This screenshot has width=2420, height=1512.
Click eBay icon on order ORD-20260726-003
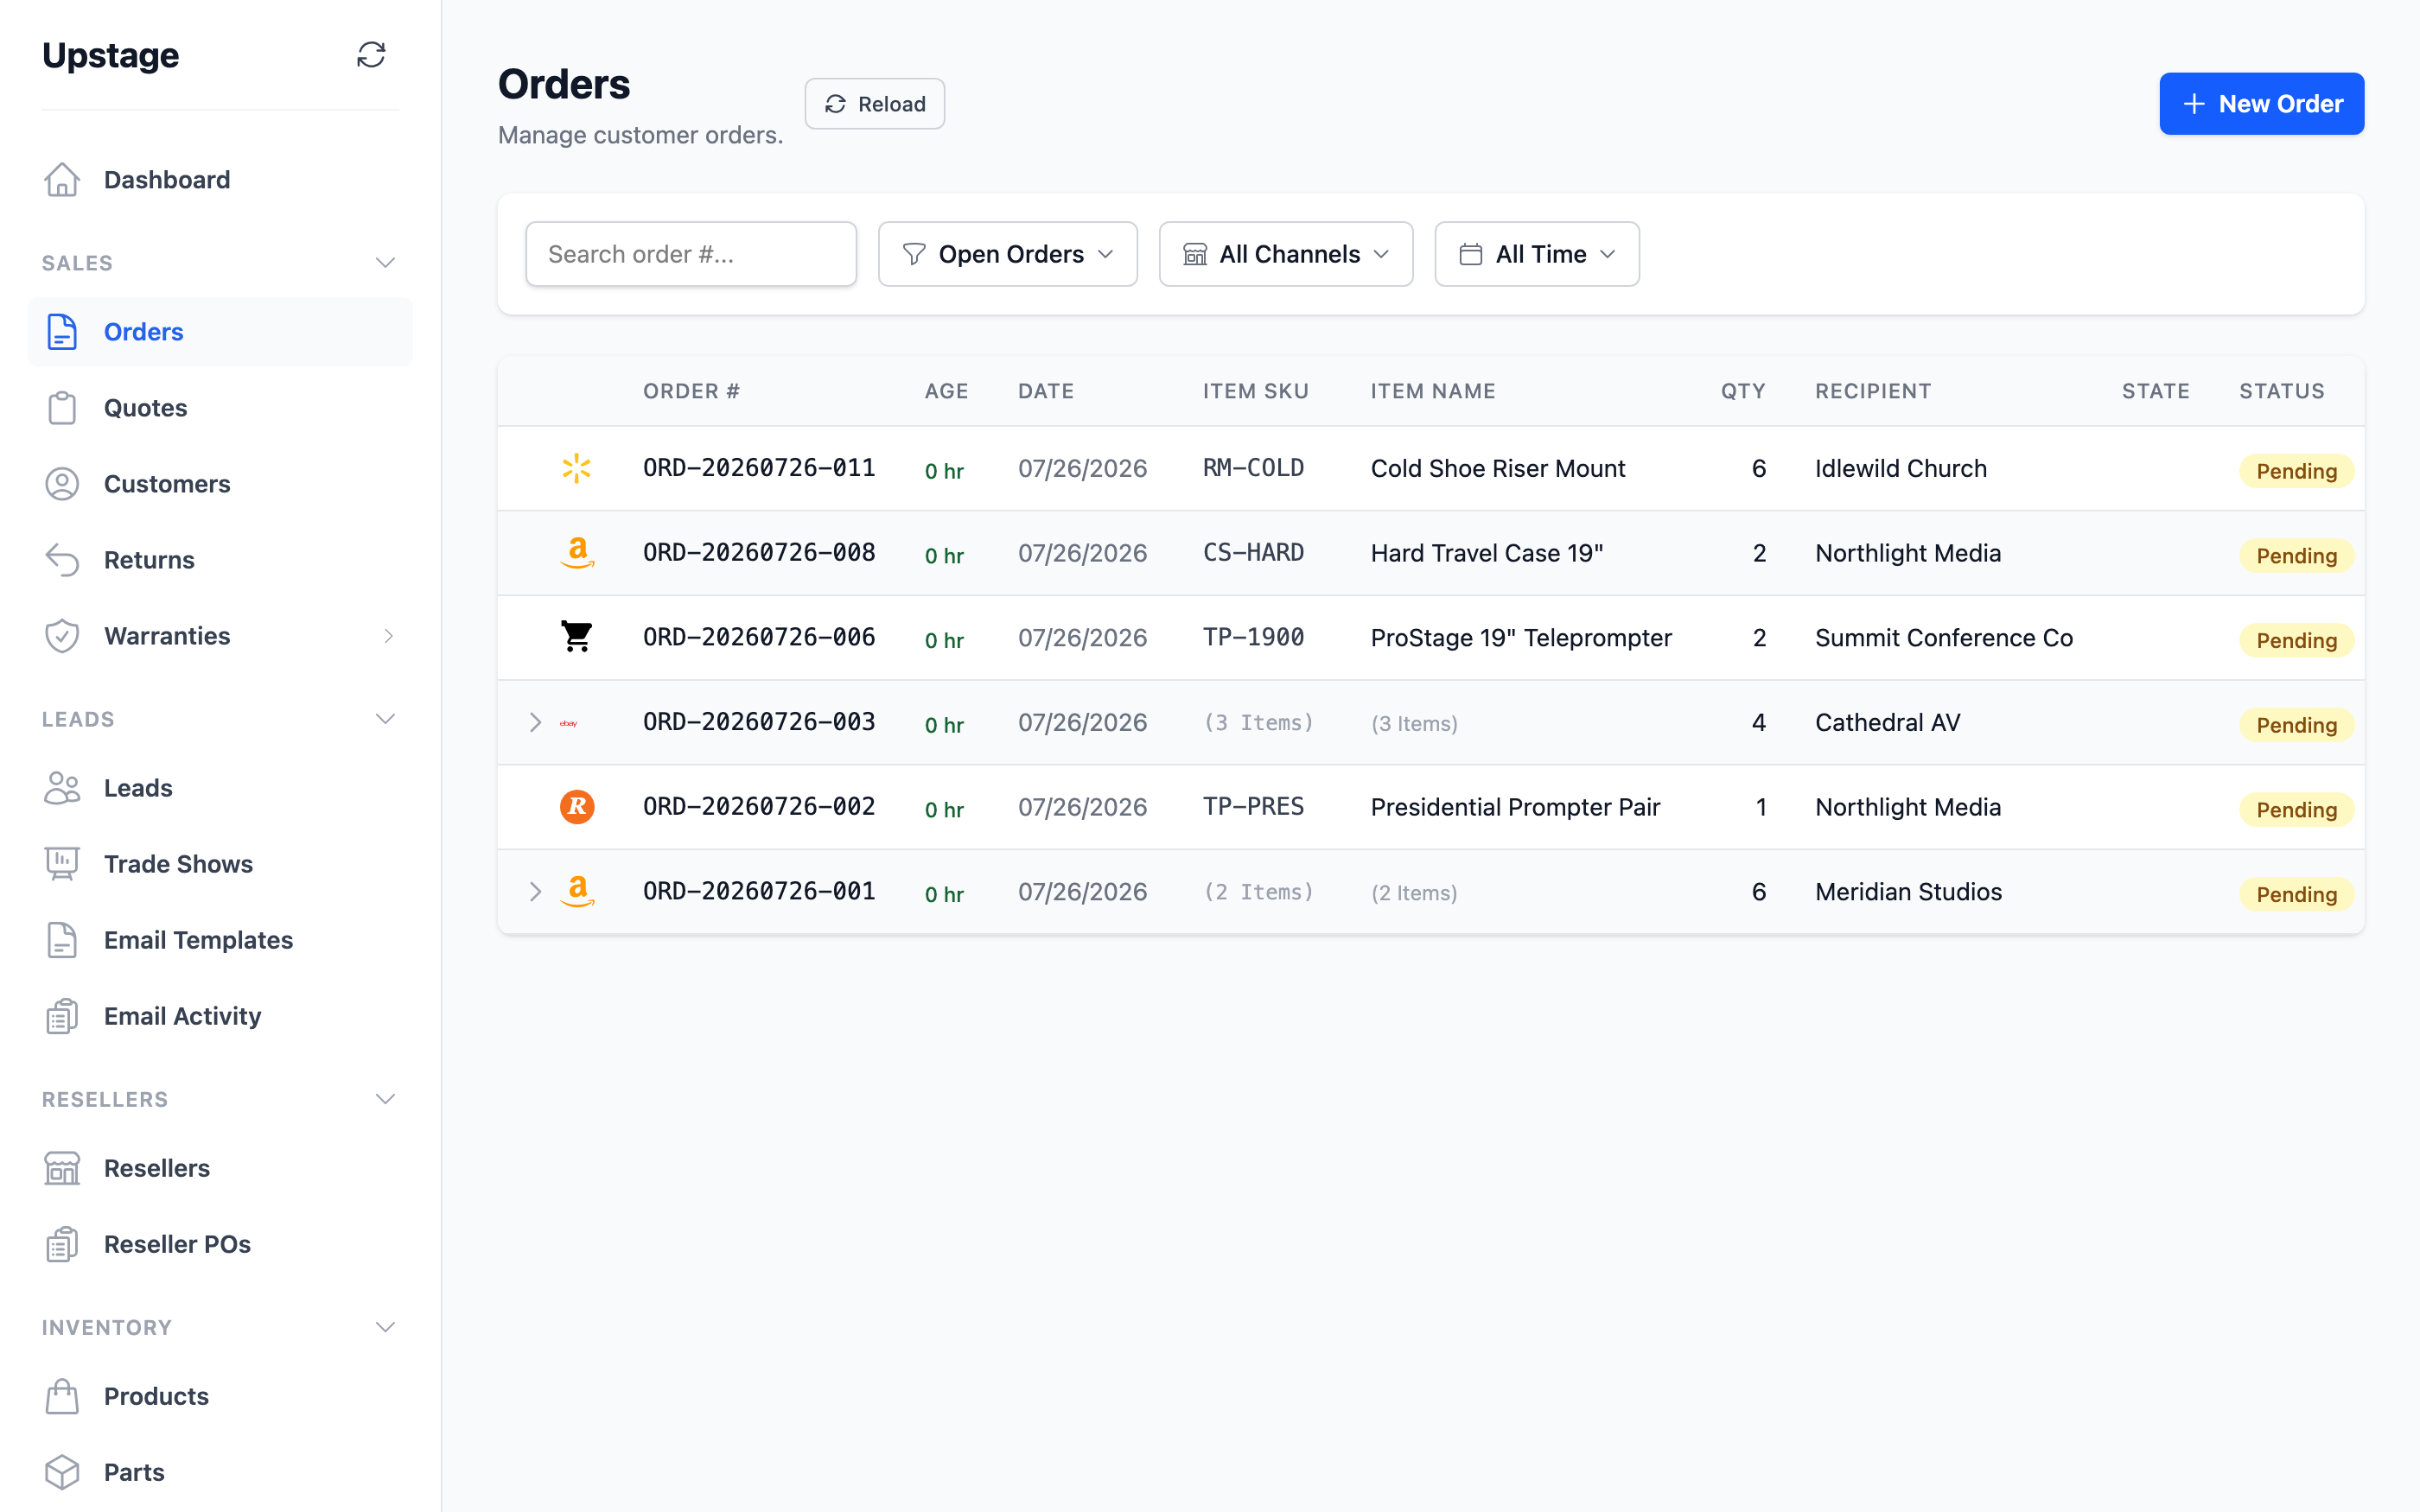click(x=568, y=723)
